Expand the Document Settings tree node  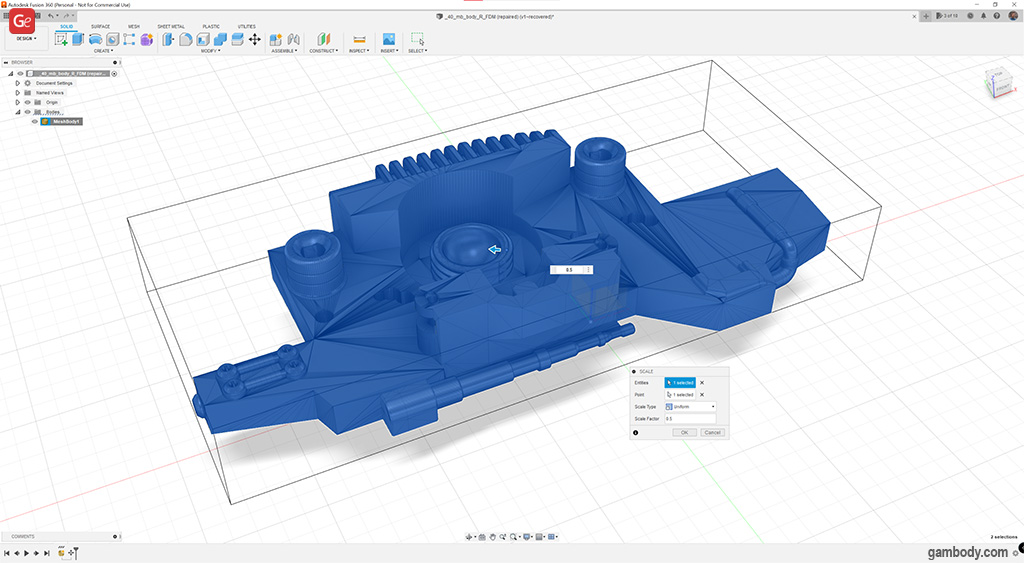click(17, 83)
